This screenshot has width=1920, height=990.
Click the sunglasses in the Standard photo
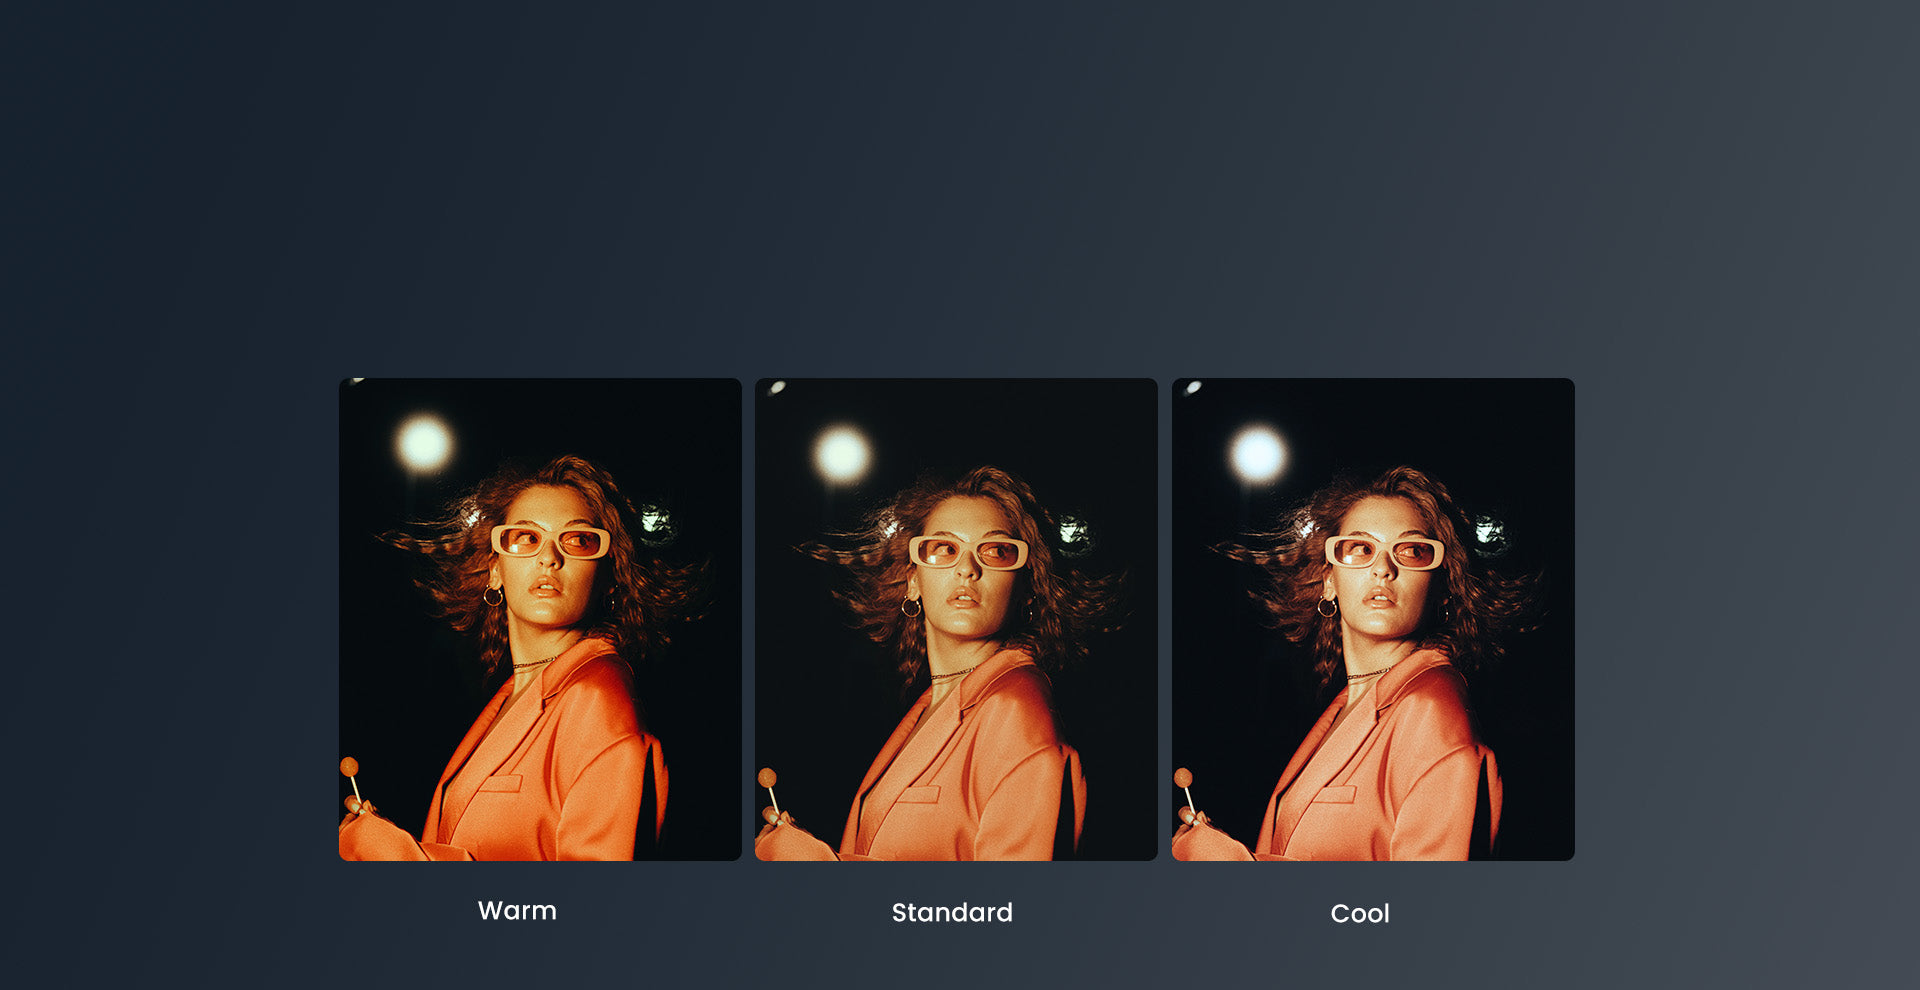(x=968, y=552)
